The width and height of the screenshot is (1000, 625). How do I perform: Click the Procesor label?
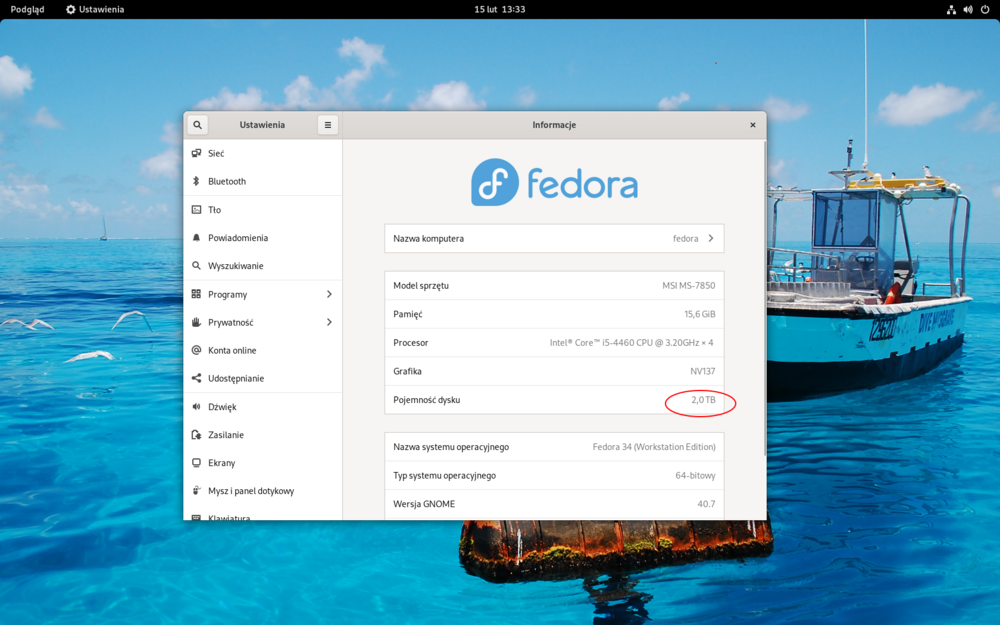click(x=411, y=342)
